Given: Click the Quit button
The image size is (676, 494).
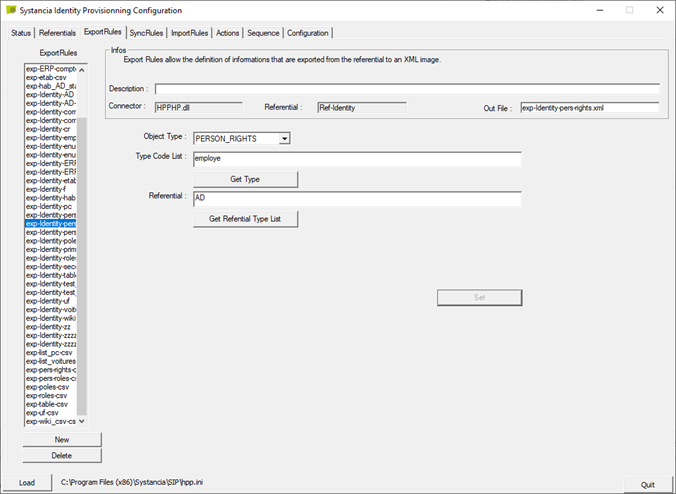Looking at the screenshot, I should coord(648,485).
